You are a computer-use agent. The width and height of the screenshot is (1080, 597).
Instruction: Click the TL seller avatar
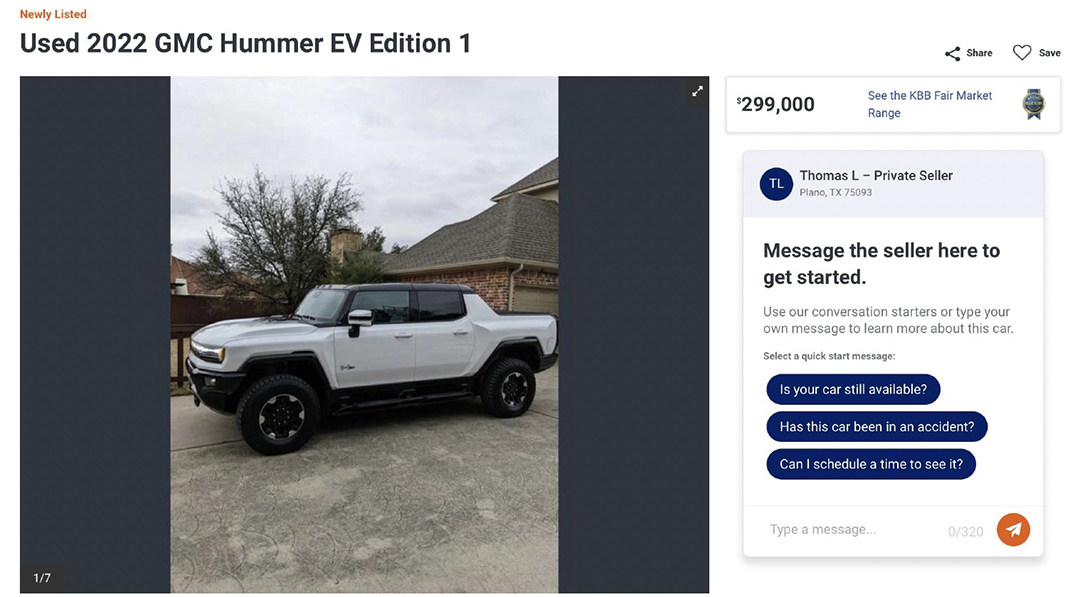(x=776, y=184)
